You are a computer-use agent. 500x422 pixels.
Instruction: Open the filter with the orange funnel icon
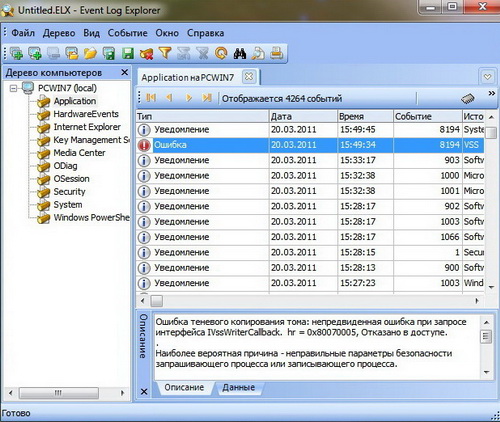coord(165,53)
